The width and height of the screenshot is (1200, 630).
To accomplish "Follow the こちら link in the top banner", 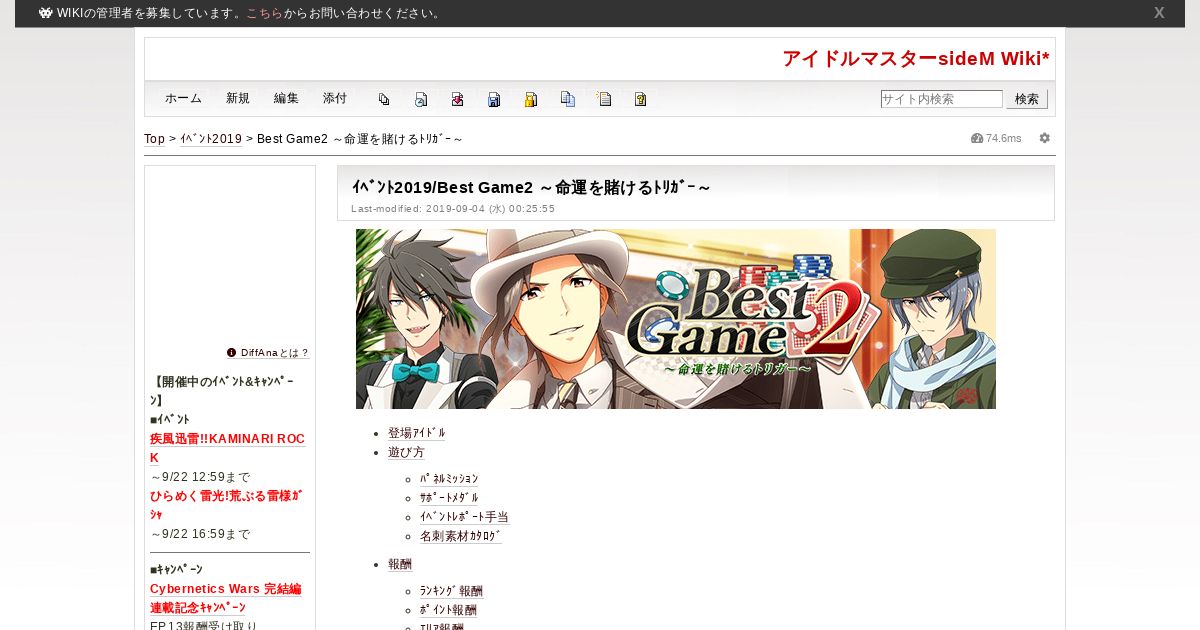I will coord(265,13).
